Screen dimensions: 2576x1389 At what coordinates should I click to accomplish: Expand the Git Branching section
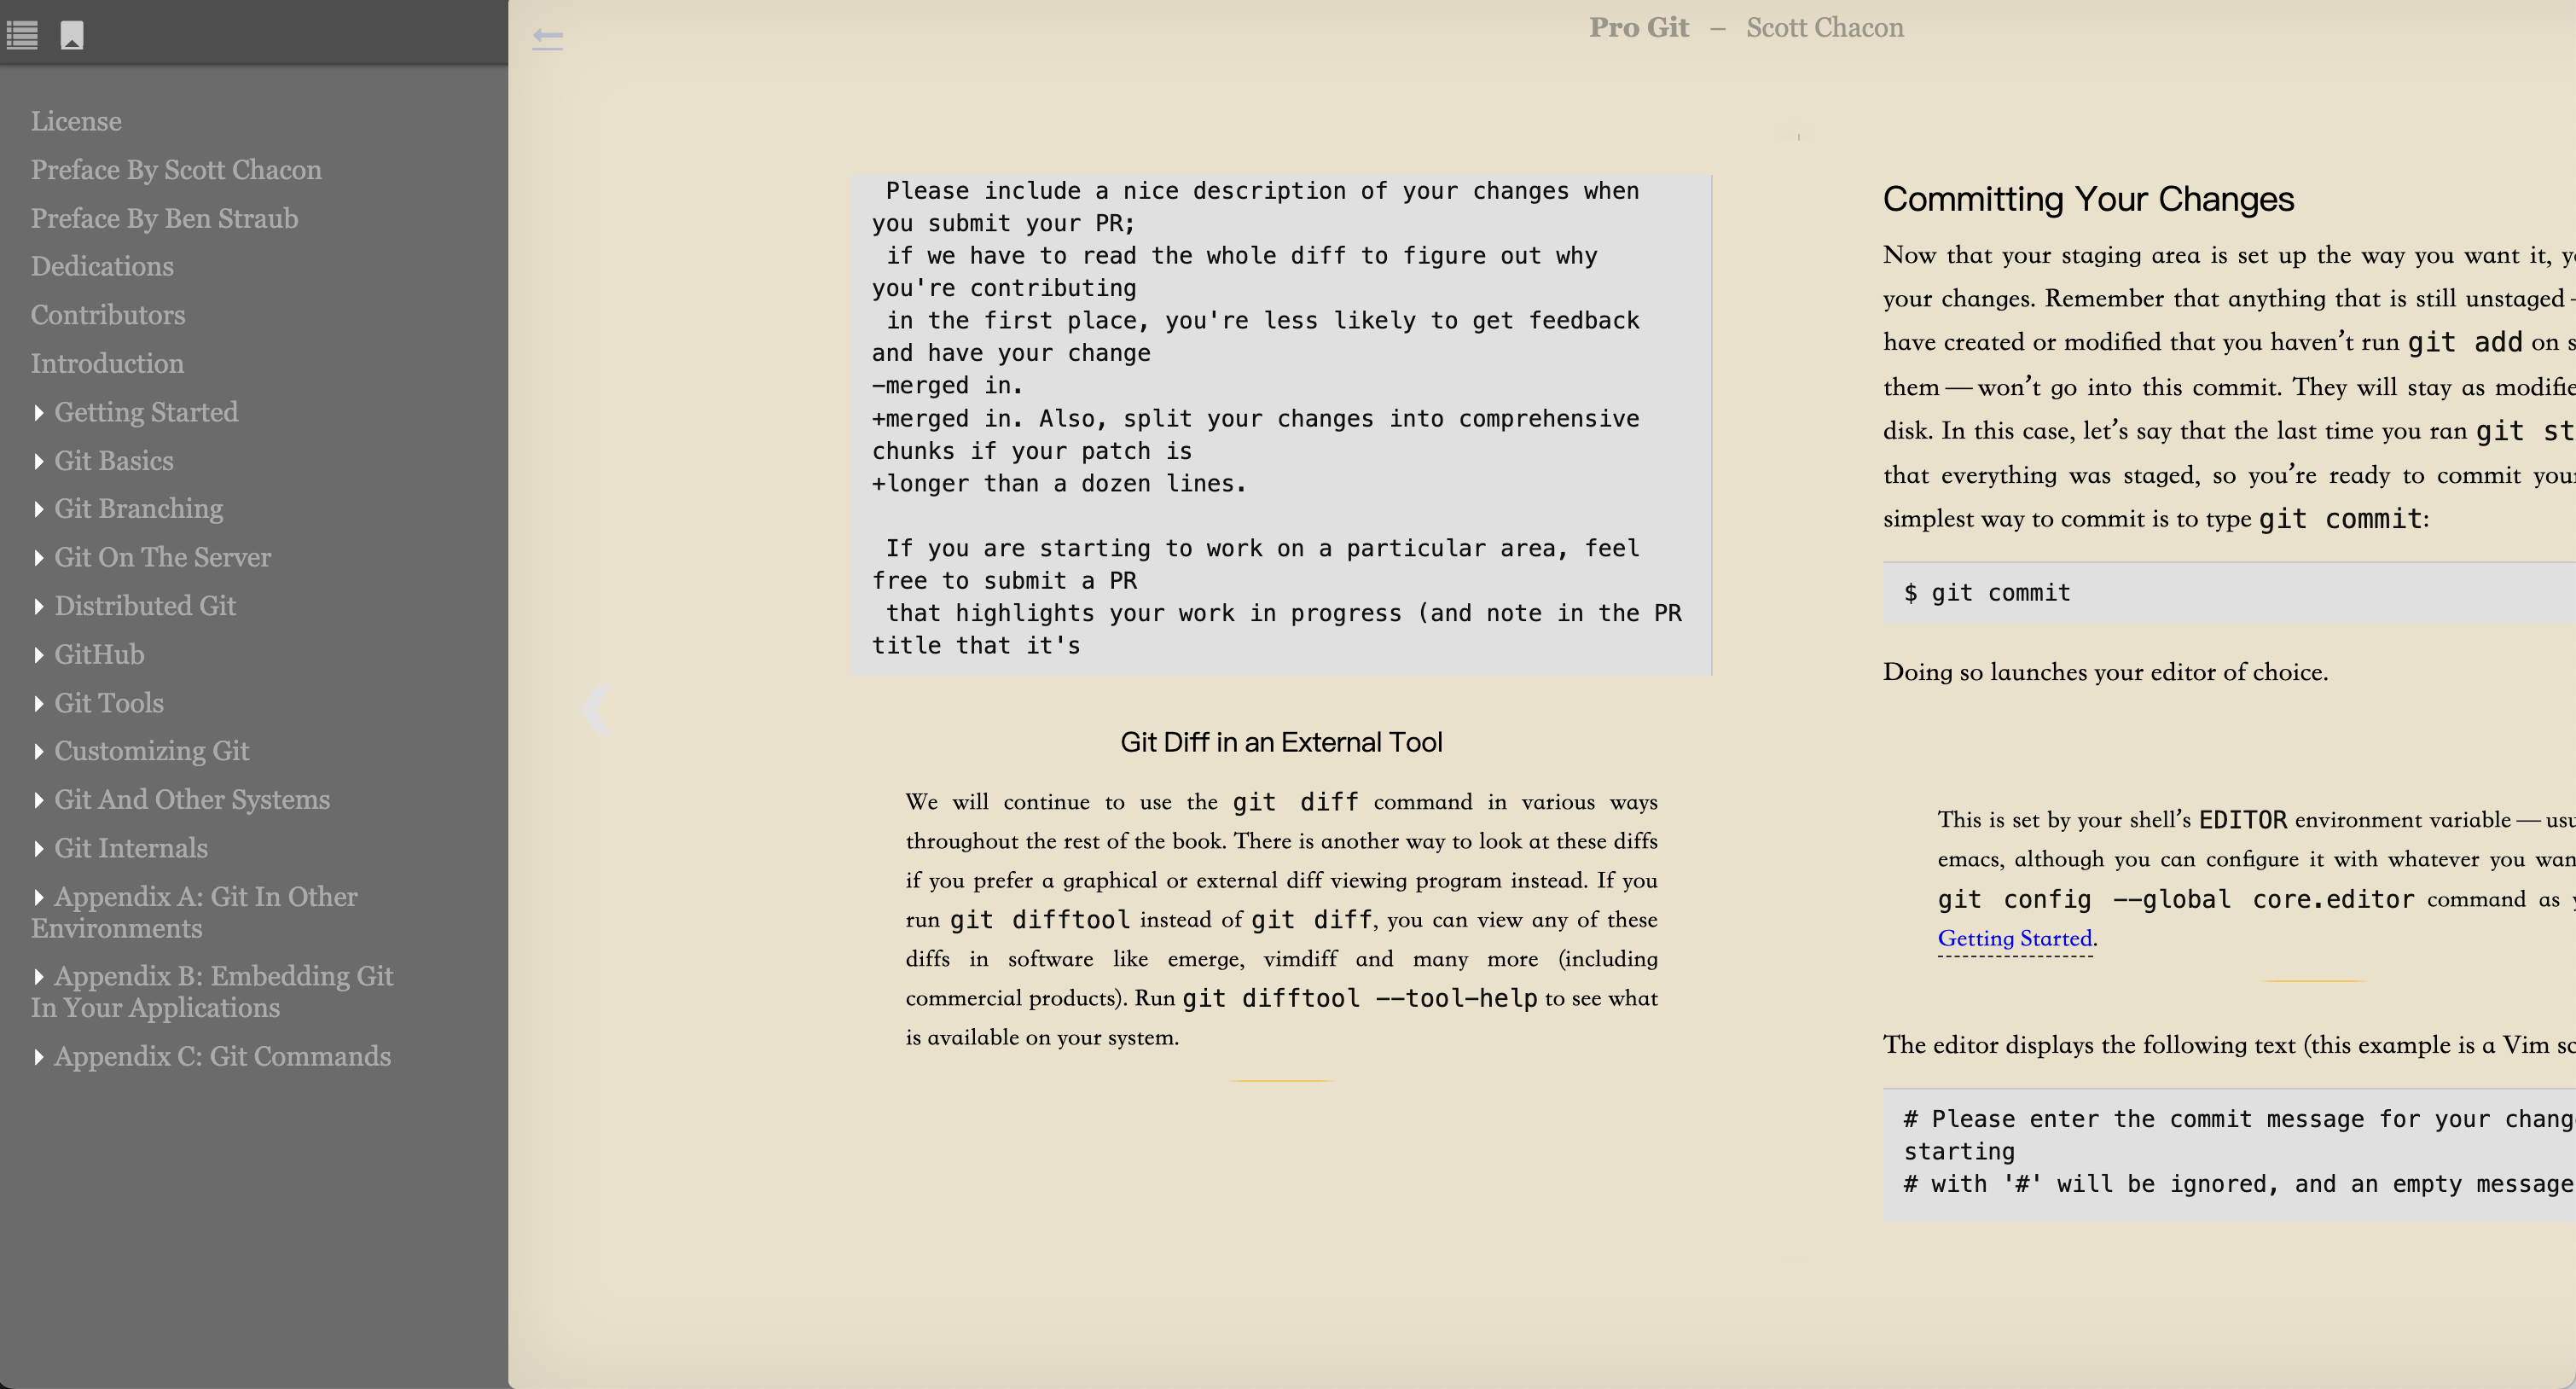point(39,509)
